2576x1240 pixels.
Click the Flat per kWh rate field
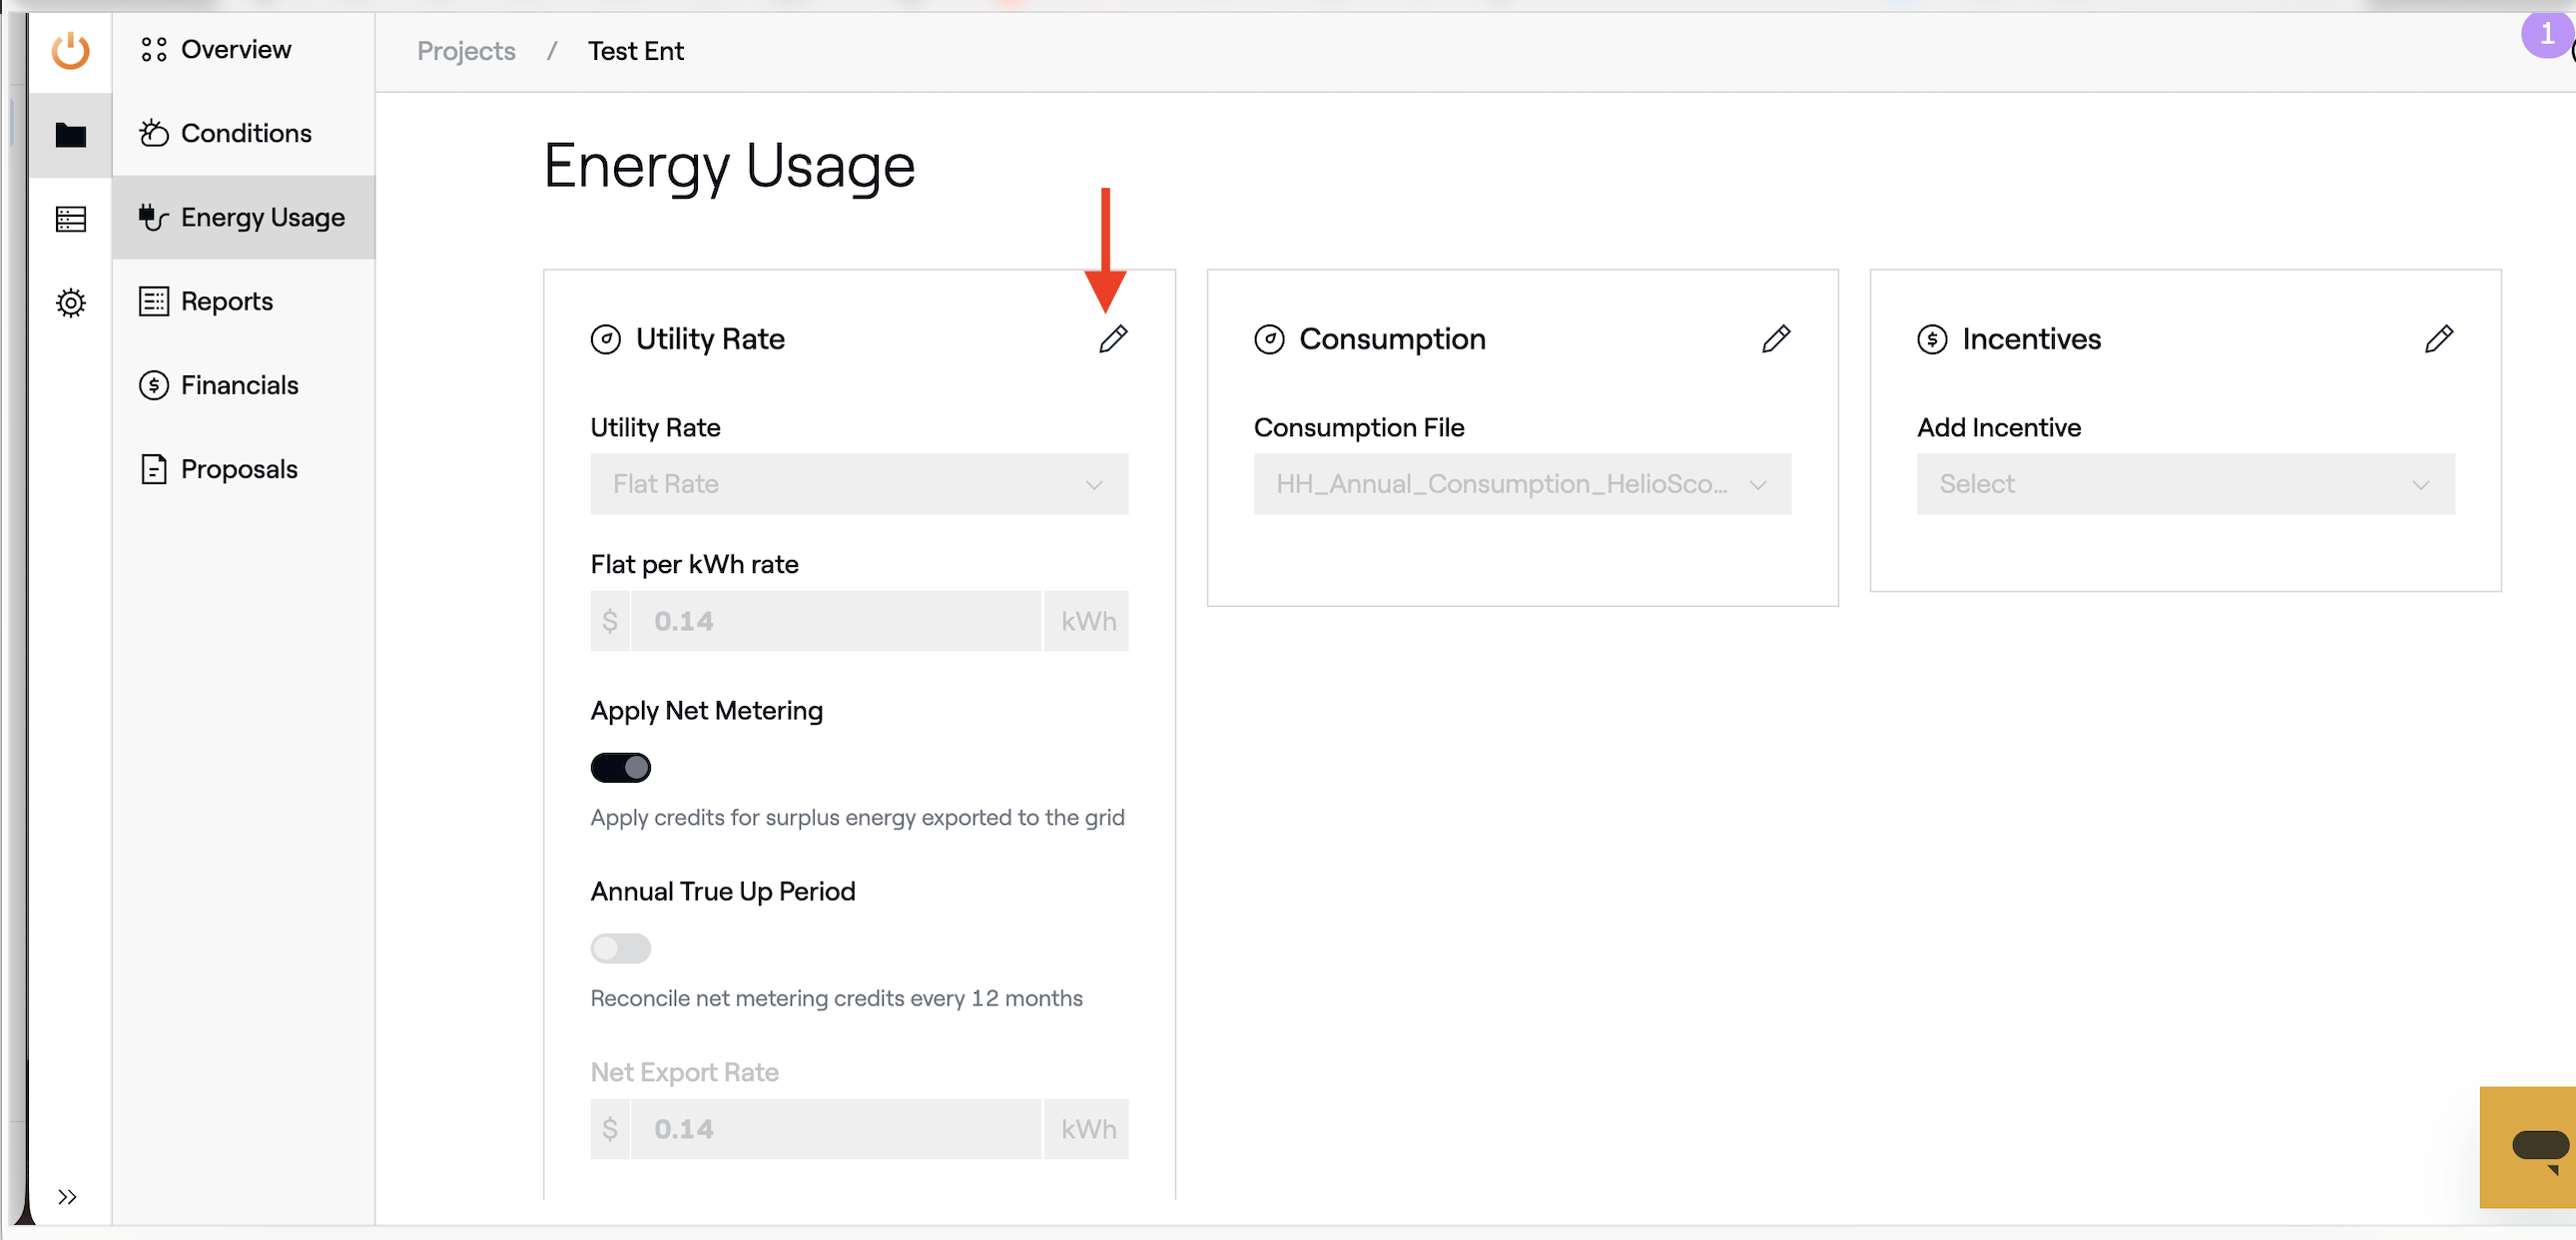click(x=835, y=621)
